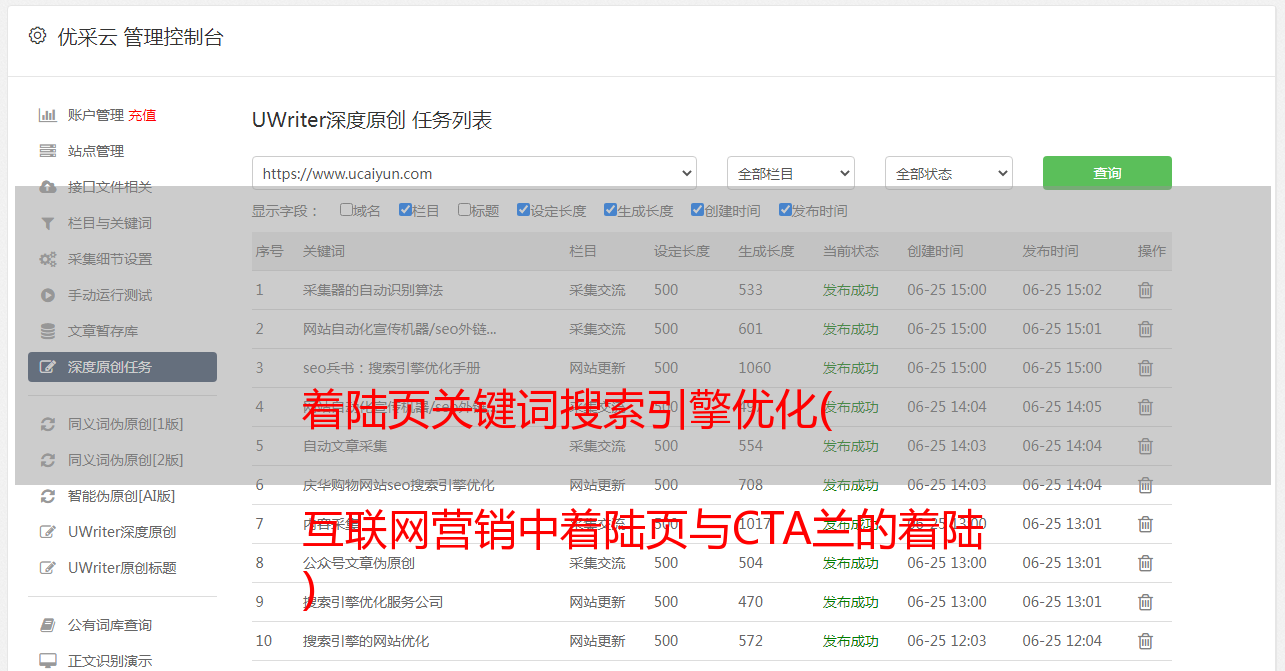Click the 正文识别演示 monitor icon
Screen dimensions: 1285x671
click(47, 661)
